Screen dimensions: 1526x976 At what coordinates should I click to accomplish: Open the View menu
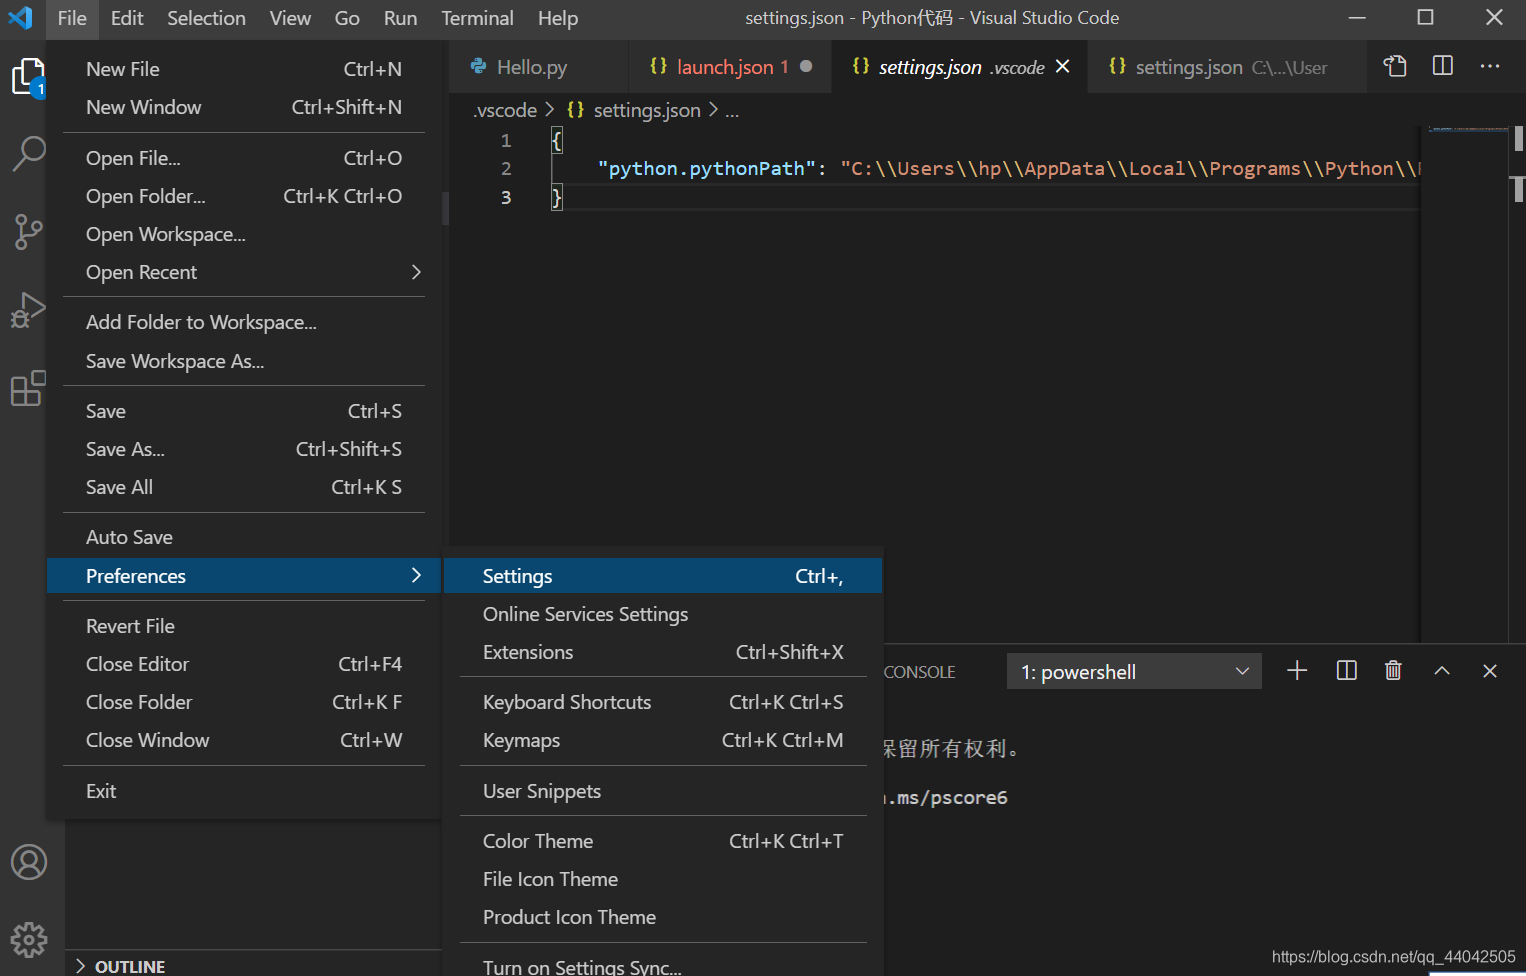[x=290, y=18]
